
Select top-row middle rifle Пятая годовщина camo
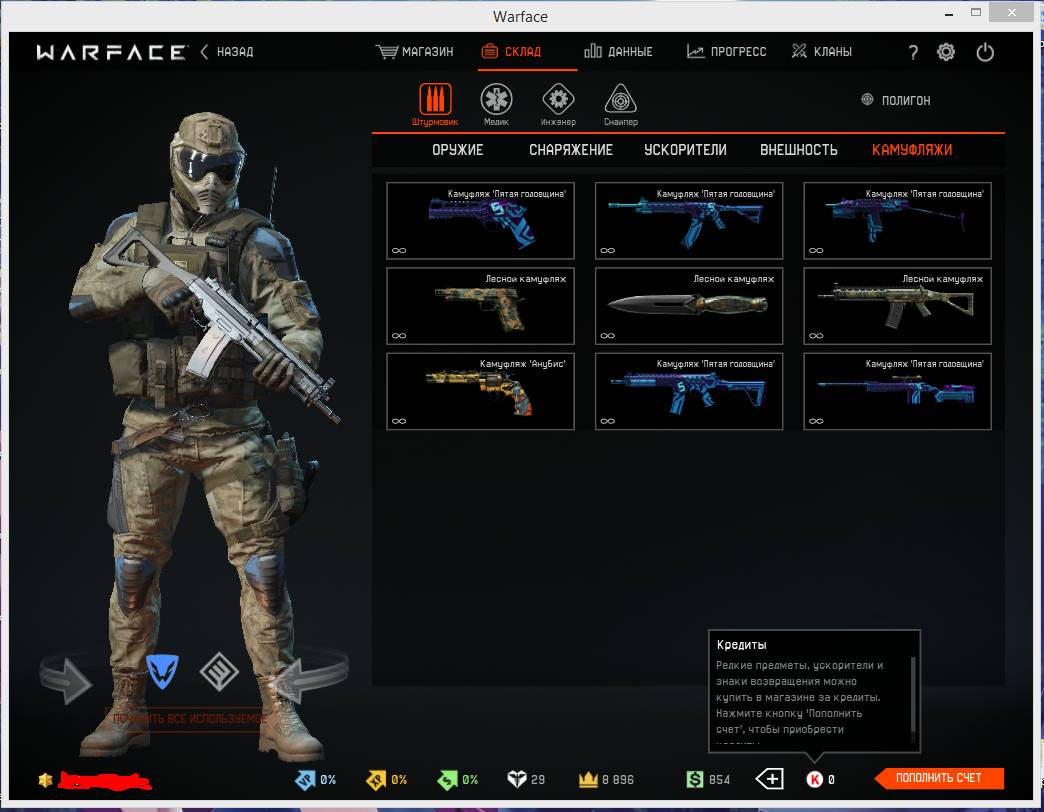[x=688, y=220]
